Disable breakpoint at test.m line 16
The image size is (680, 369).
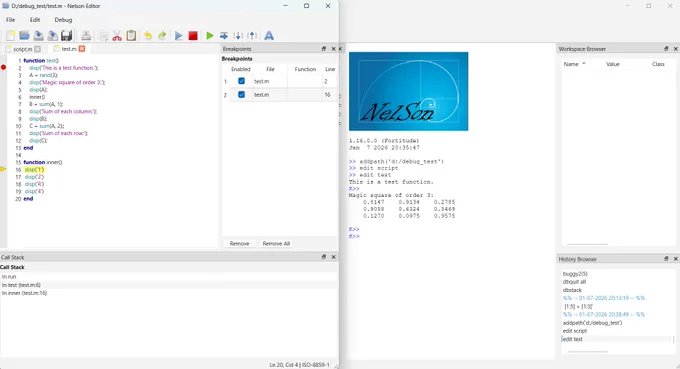(242, 95)
